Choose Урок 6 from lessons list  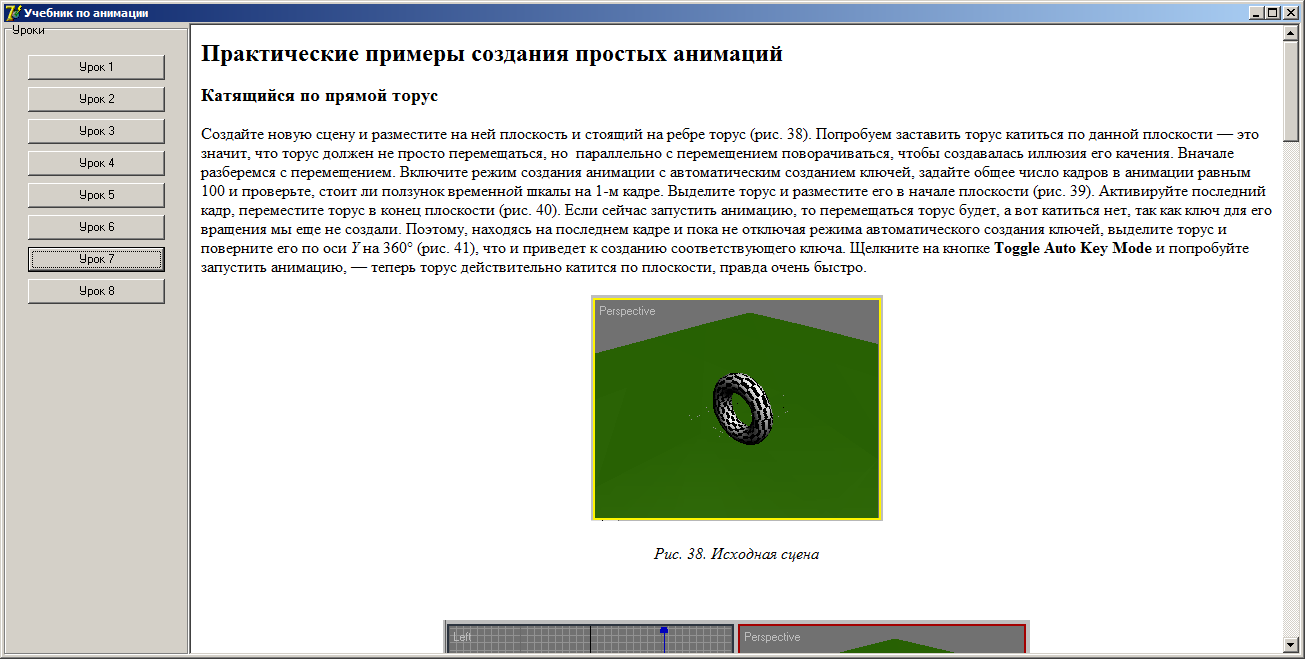[96, 227]
